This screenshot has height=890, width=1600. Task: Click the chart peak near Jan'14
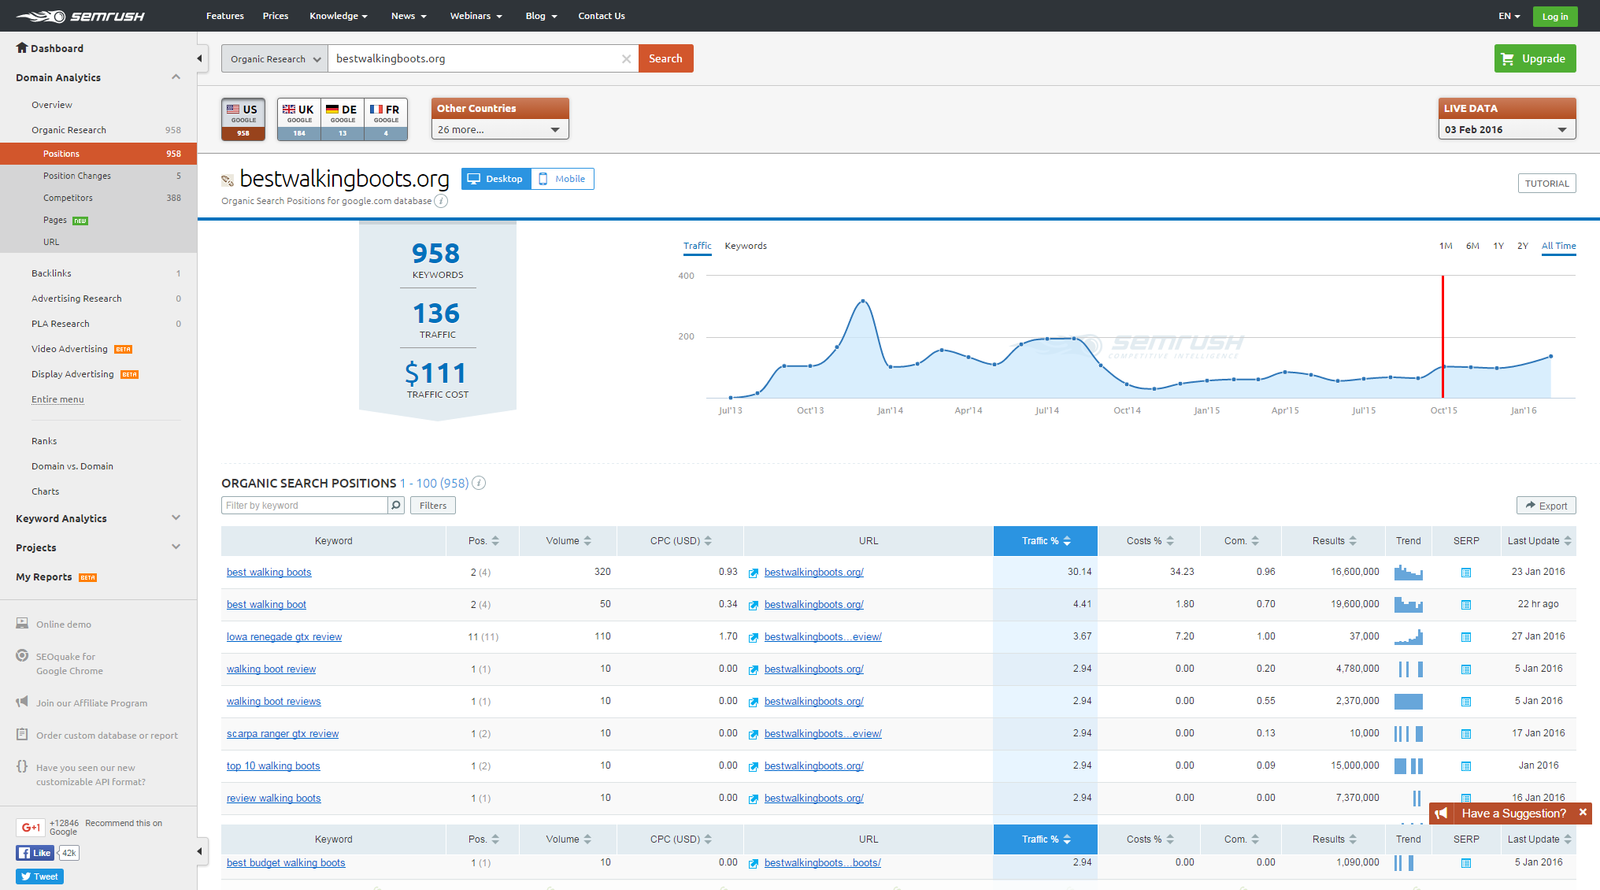tap(863, 300)
